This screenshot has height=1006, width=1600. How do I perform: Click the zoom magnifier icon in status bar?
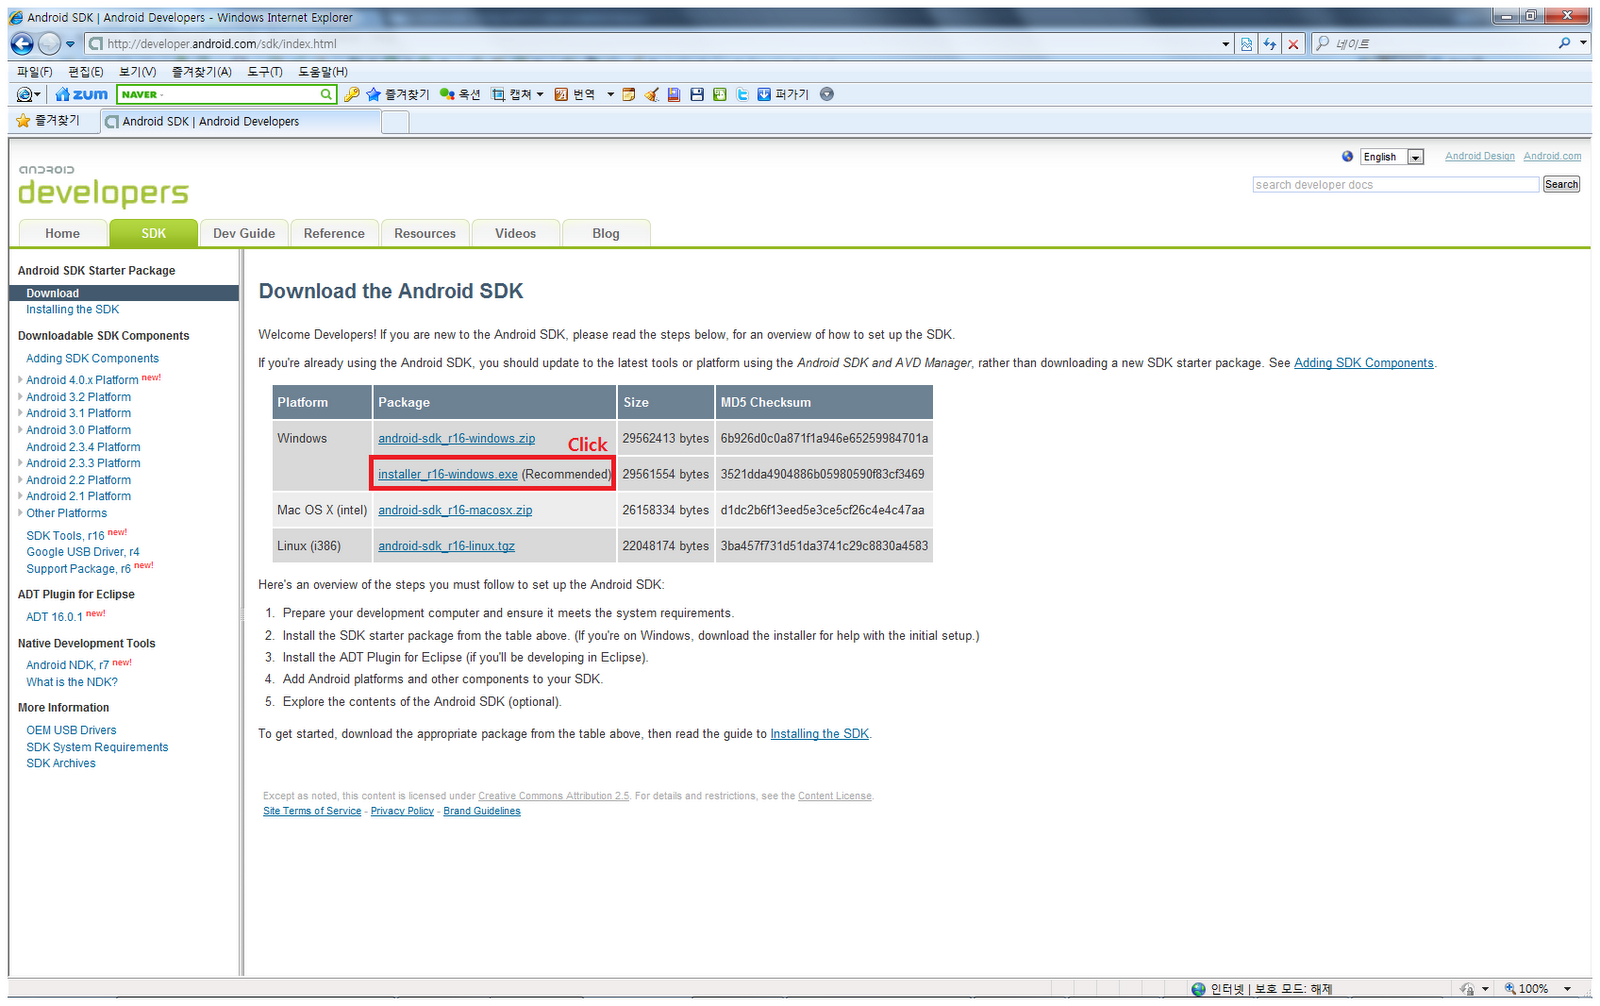[x=1510, y=988]
